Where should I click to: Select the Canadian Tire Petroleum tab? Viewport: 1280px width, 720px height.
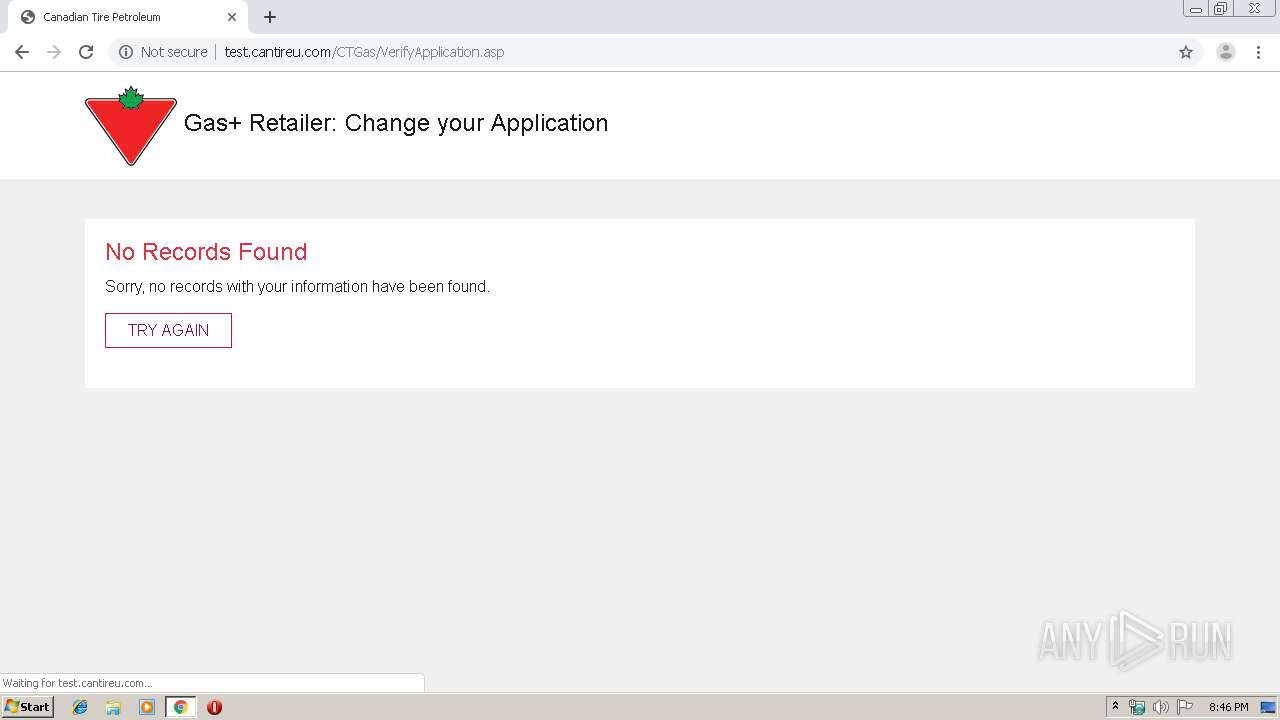128,17
